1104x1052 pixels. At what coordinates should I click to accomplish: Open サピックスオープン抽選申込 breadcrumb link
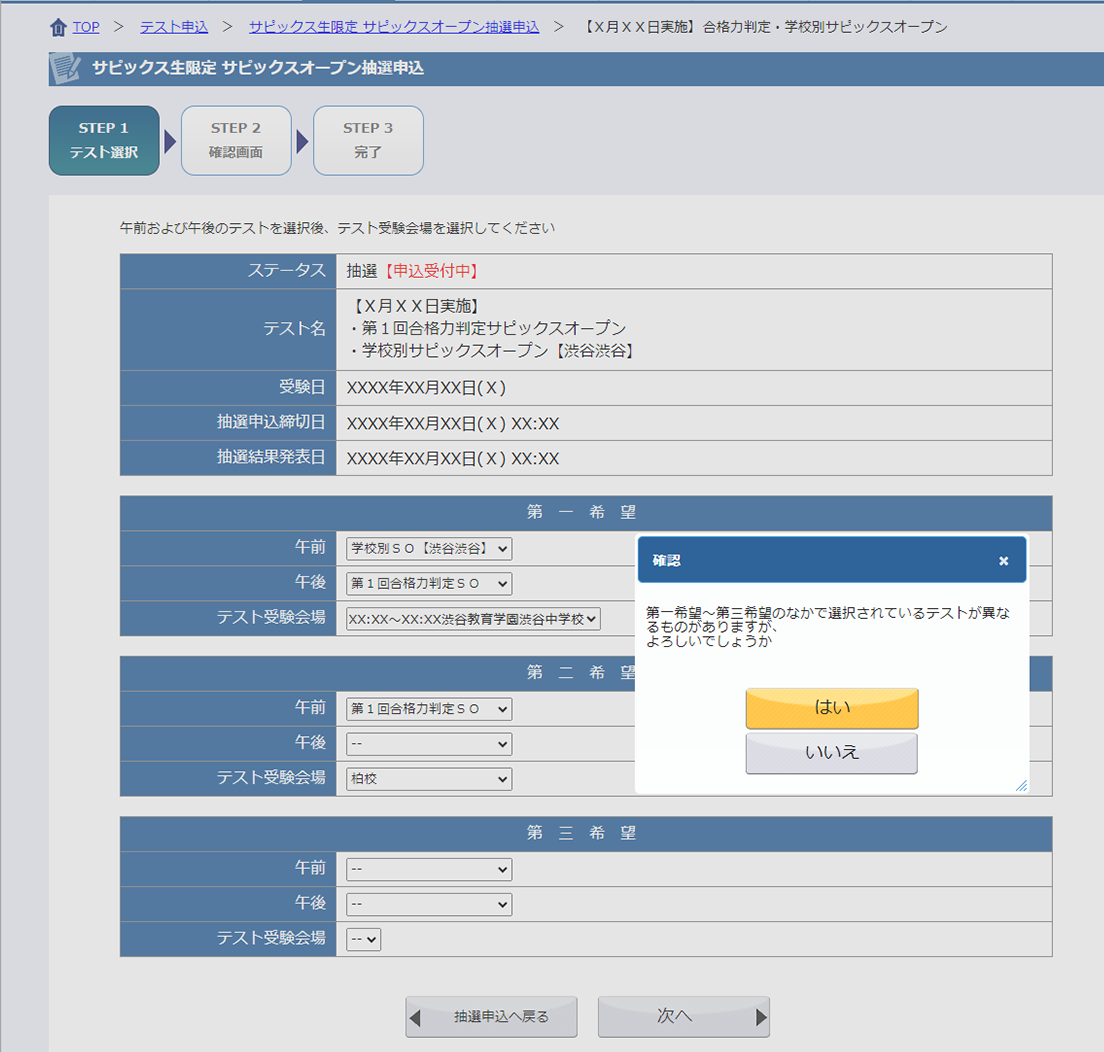coord(393,27)
